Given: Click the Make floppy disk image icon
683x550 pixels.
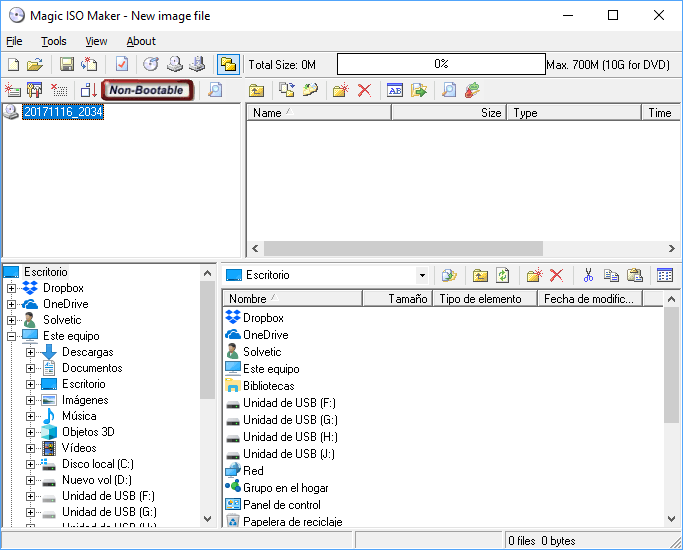Looking at the screenshot, I should click(197, 64).
